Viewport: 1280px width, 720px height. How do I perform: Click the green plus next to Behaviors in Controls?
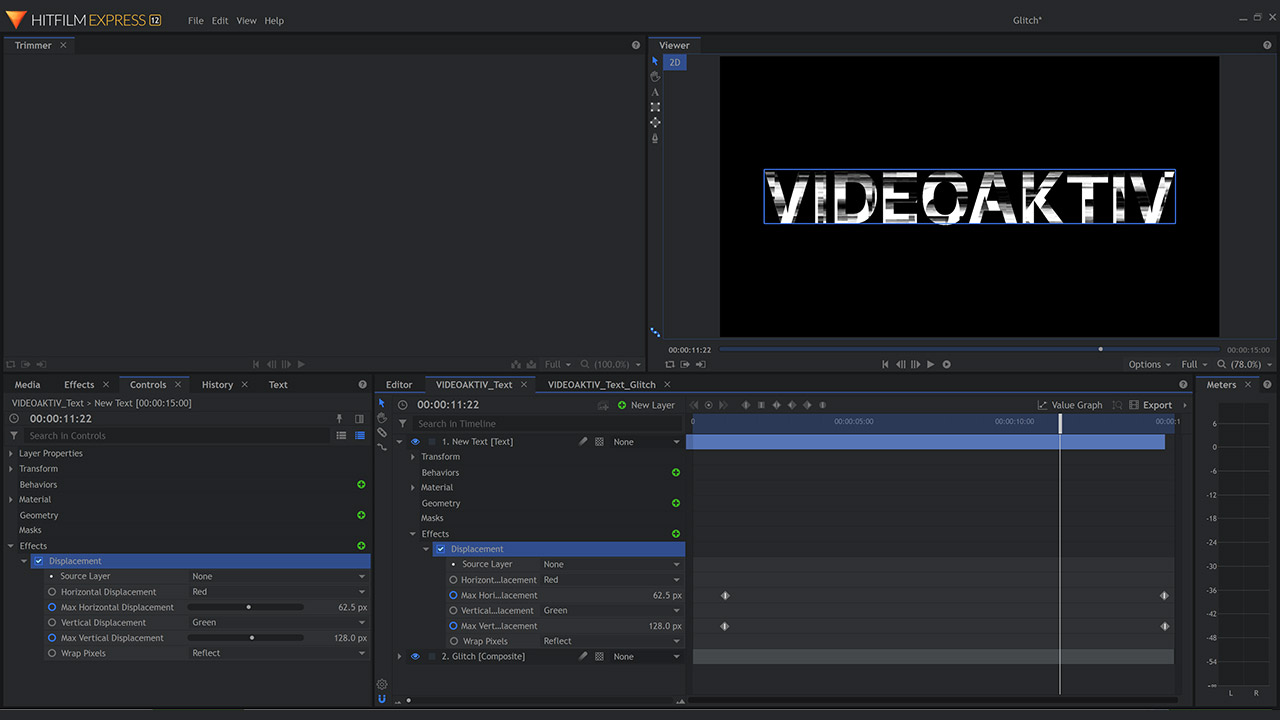[361, 484]
